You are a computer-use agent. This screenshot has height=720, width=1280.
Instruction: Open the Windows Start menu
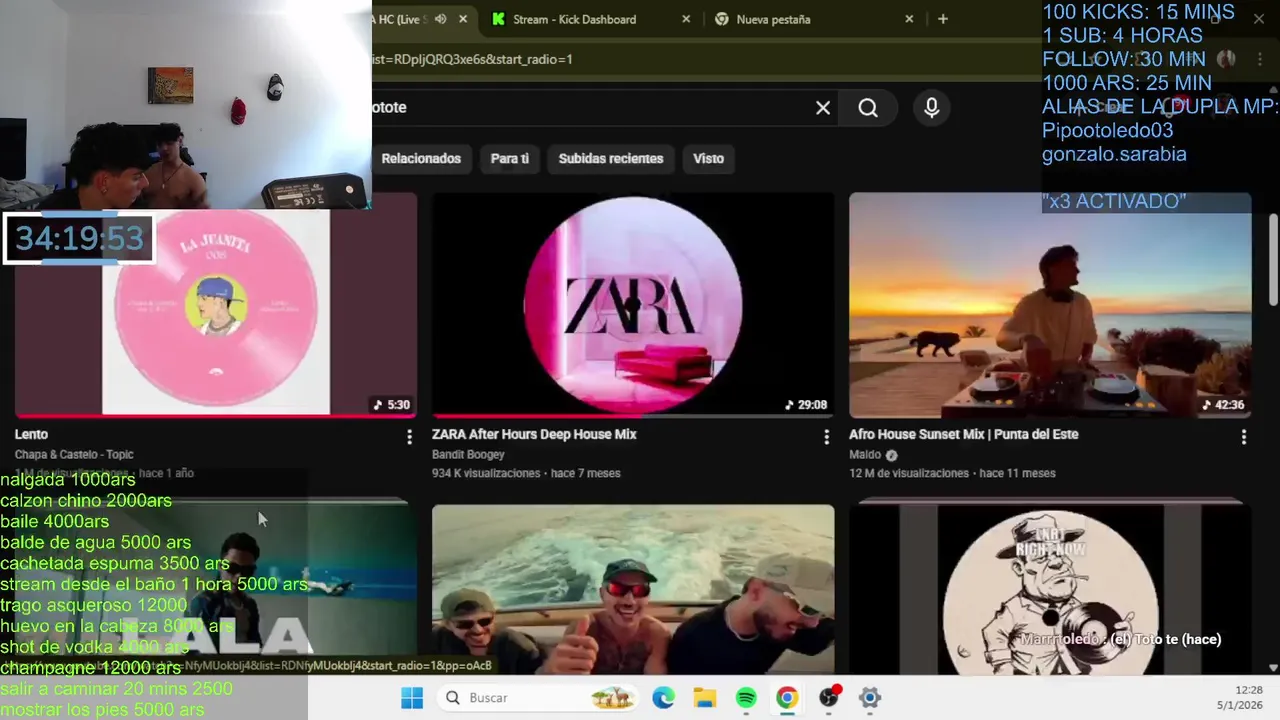(x=412, y=698)
